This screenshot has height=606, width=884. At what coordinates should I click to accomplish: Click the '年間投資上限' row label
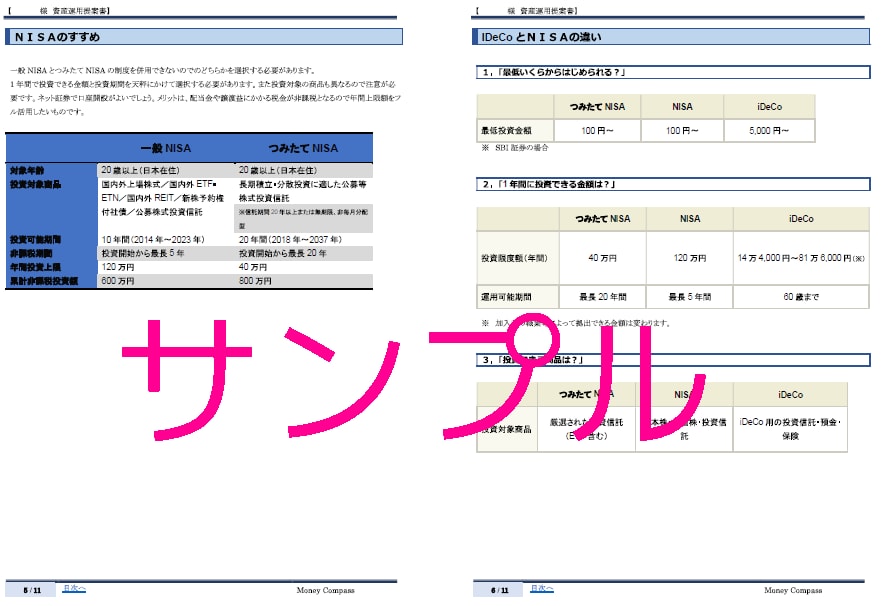pos(36,267)
